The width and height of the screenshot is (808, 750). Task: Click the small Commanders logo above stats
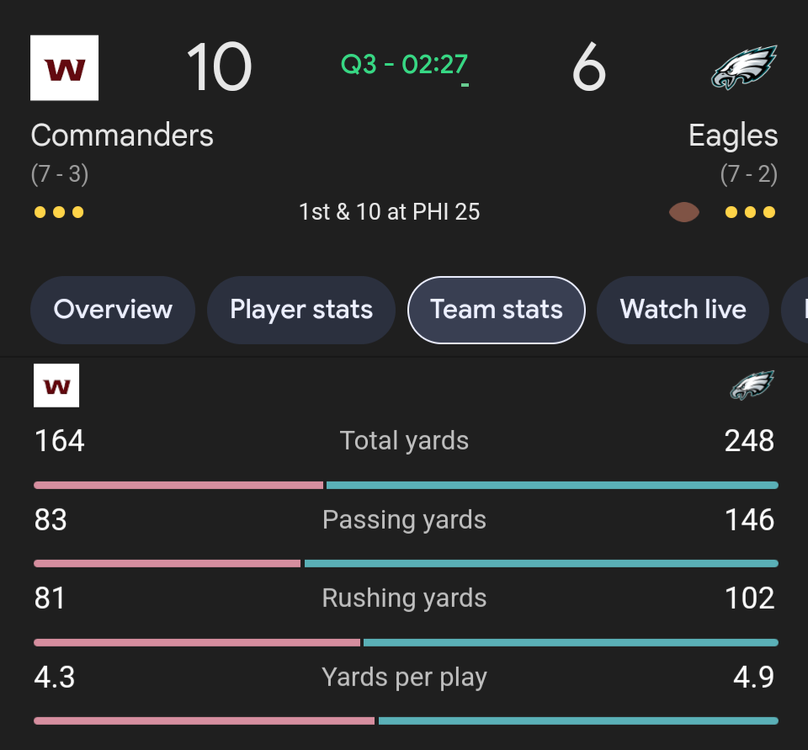[x=56, y=386]
